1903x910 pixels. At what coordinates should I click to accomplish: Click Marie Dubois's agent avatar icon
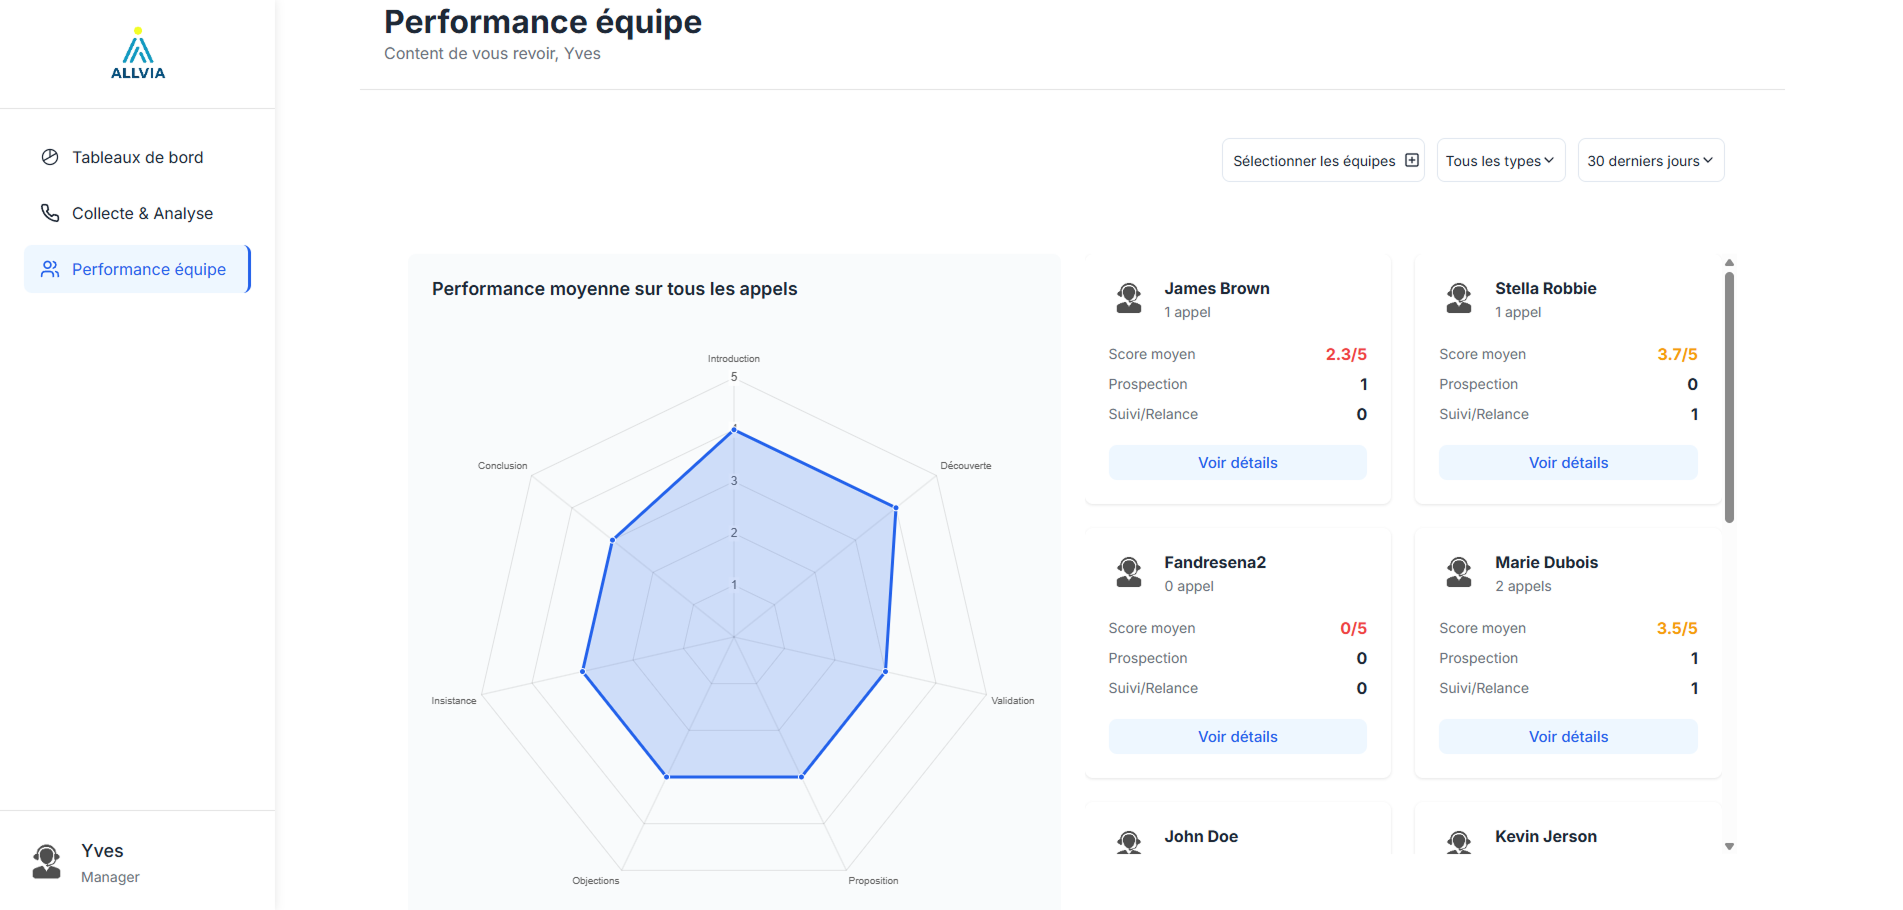coord(1459,572)
